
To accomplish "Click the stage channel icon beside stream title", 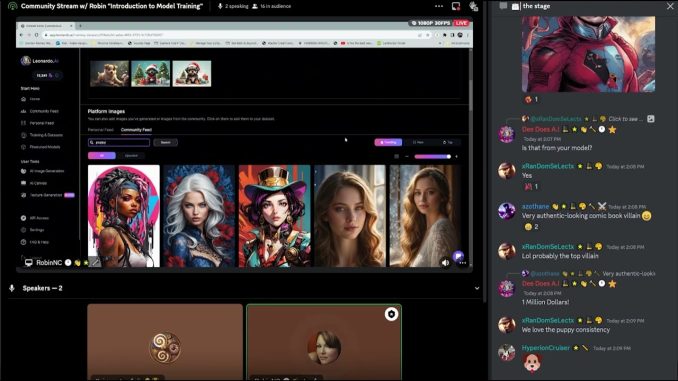I will coord(13,6).
